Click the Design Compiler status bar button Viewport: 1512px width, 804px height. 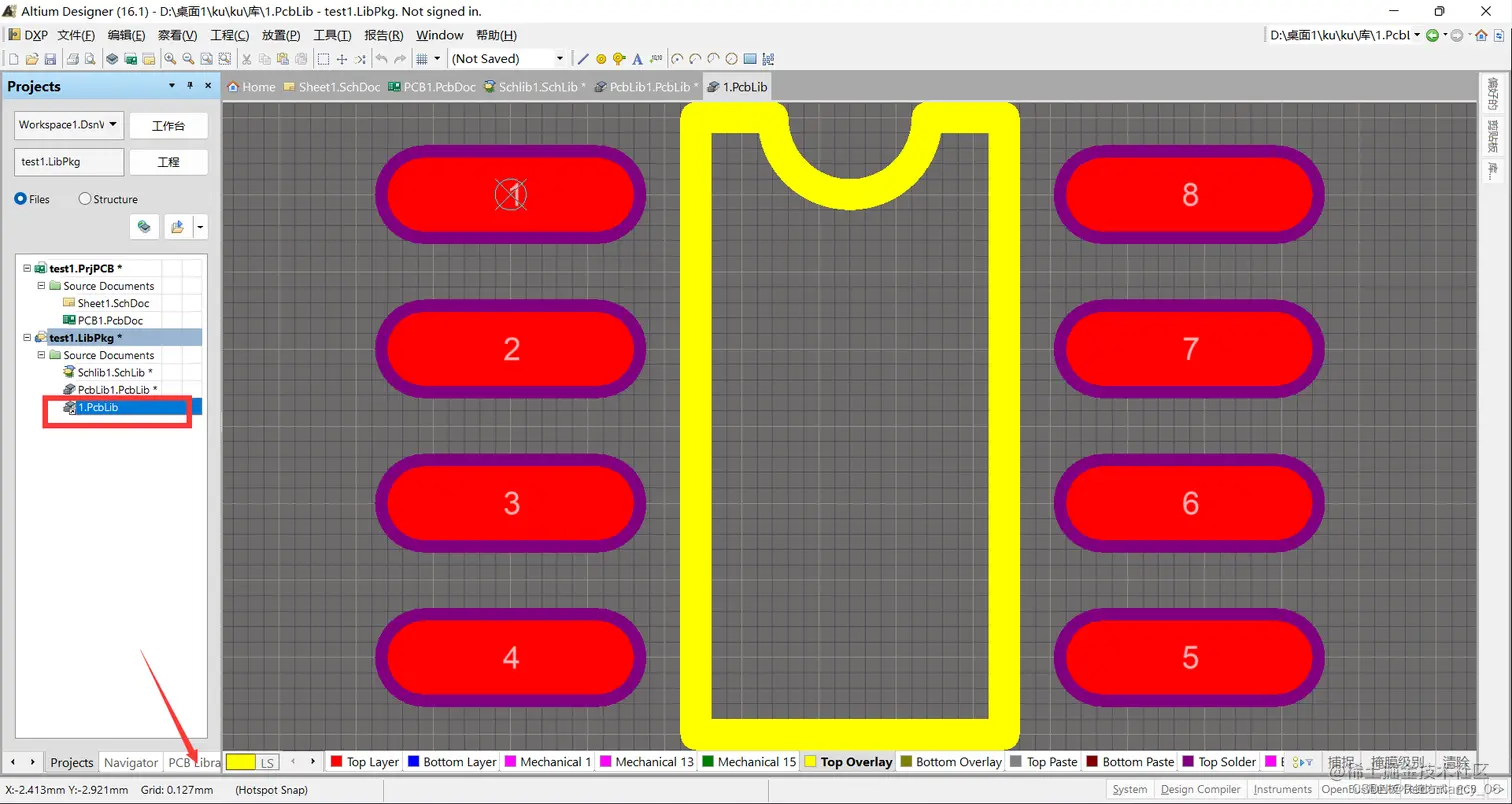click(x=1200, y=789)
